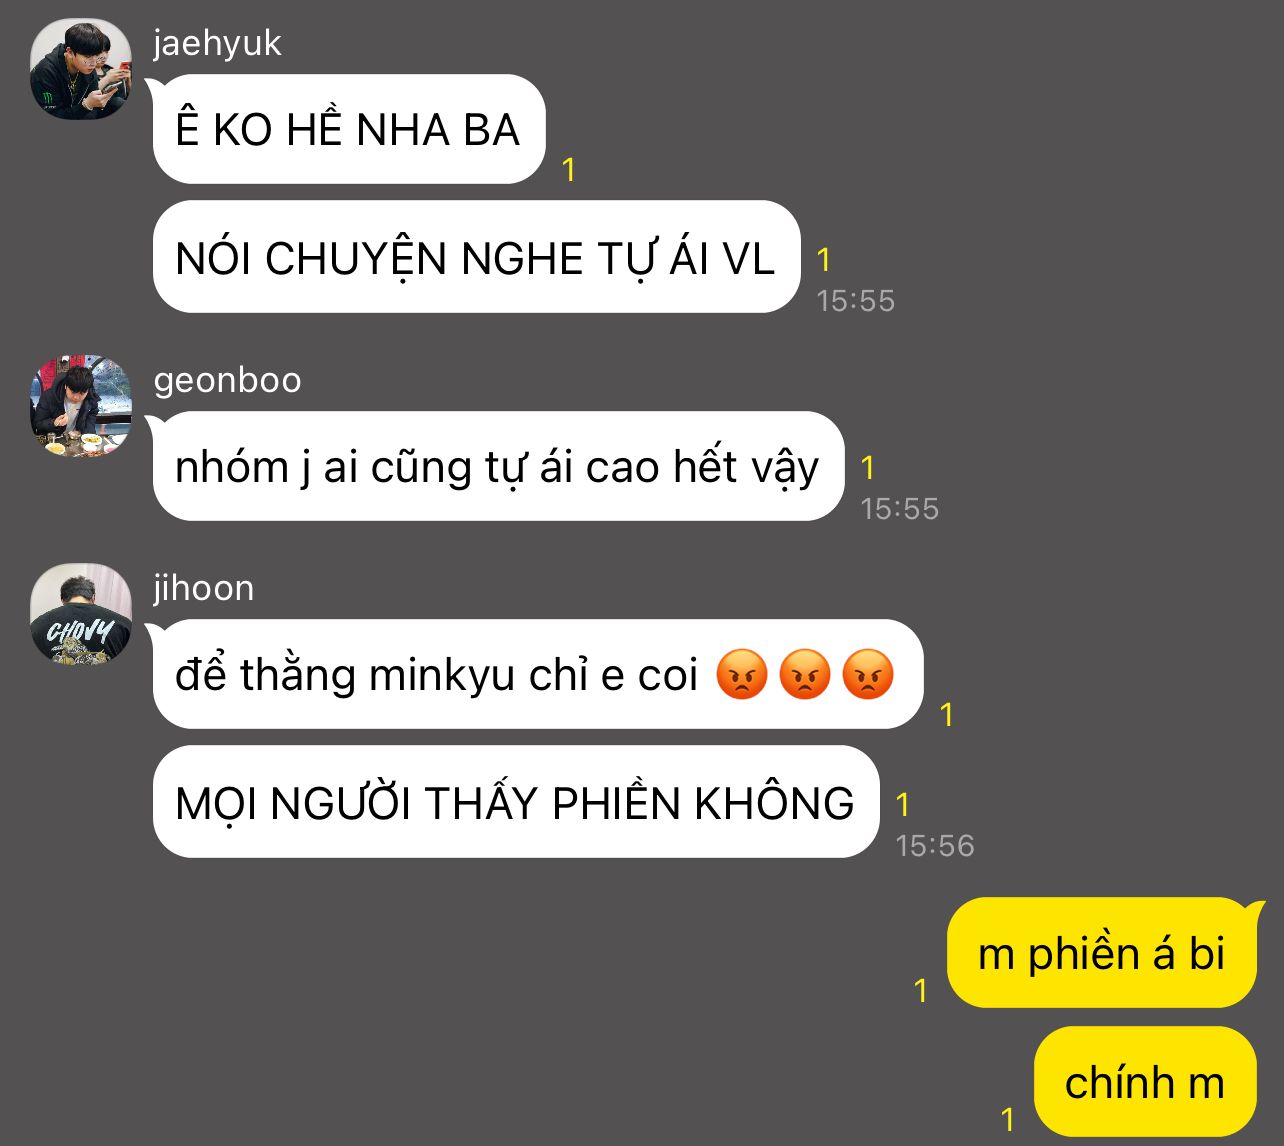
Task: Open geonboo's profile picture
Action: 81,406
